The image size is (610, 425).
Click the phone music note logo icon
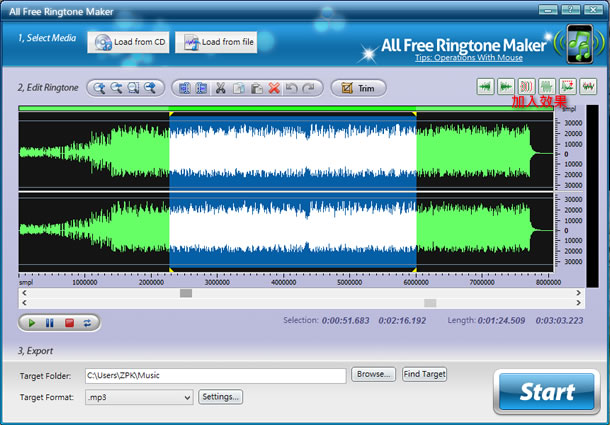point(579,44)
